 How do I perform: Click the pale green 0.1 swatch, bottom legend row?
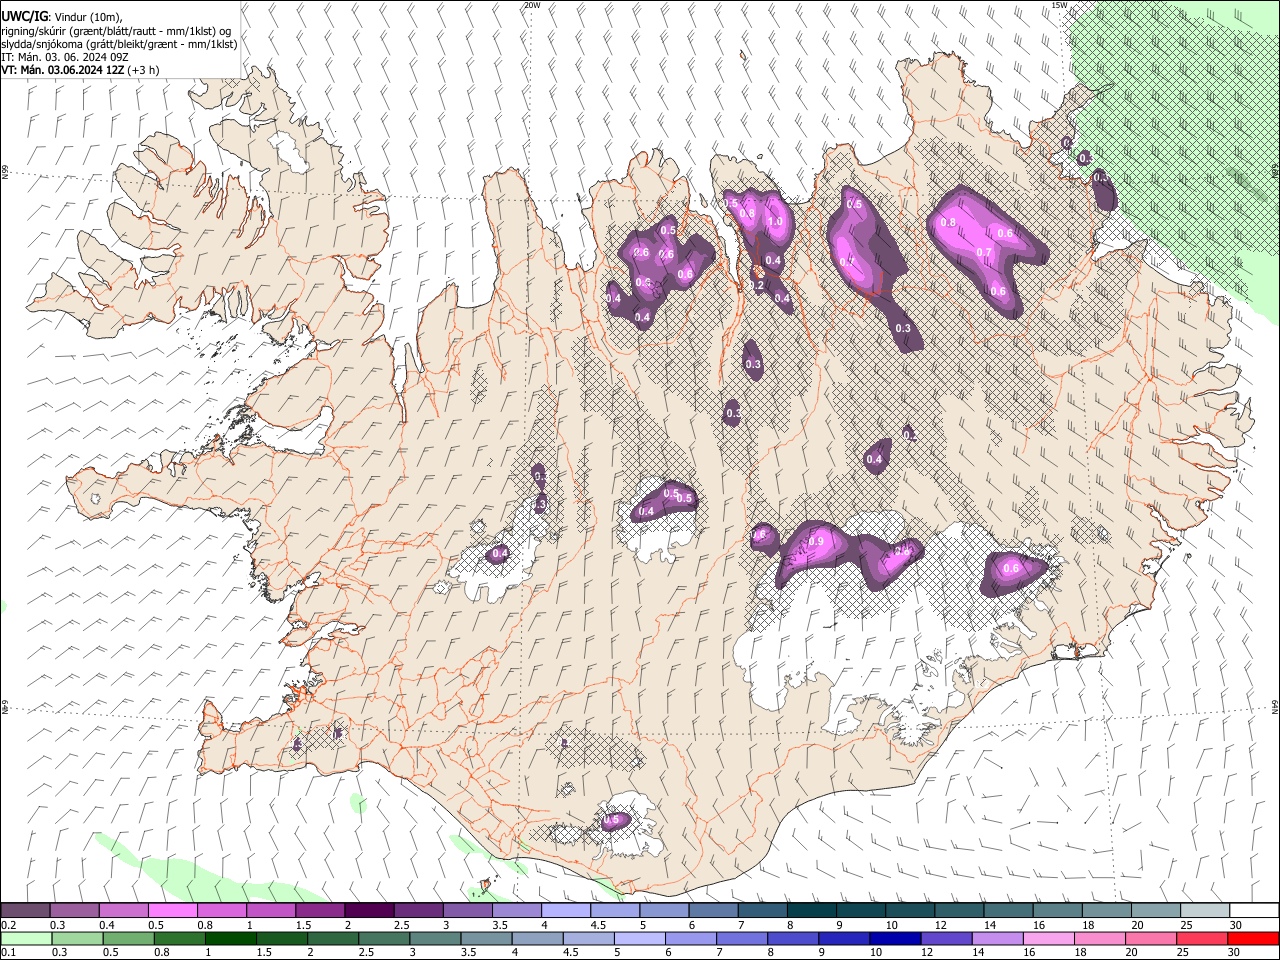26,939
